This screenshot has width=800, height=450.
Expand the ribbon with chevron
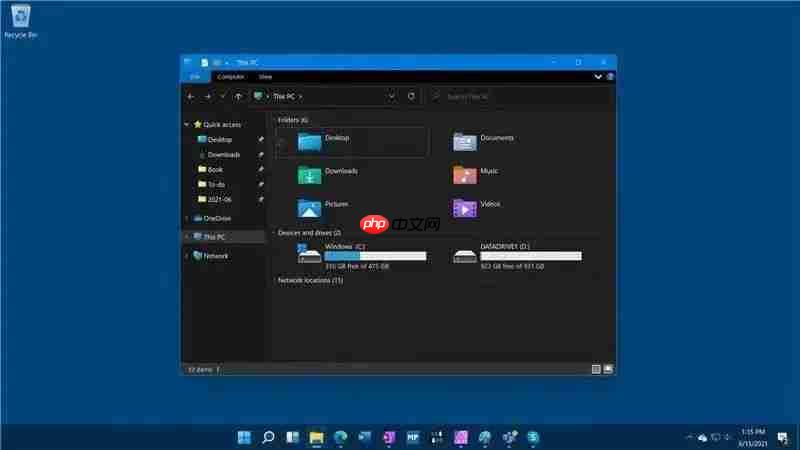[x=598, y=77]
